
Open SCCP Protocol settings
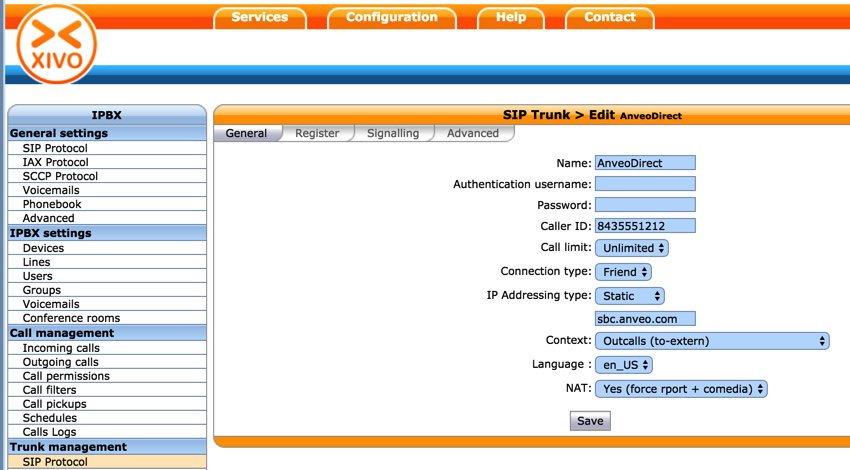point(107,176)
